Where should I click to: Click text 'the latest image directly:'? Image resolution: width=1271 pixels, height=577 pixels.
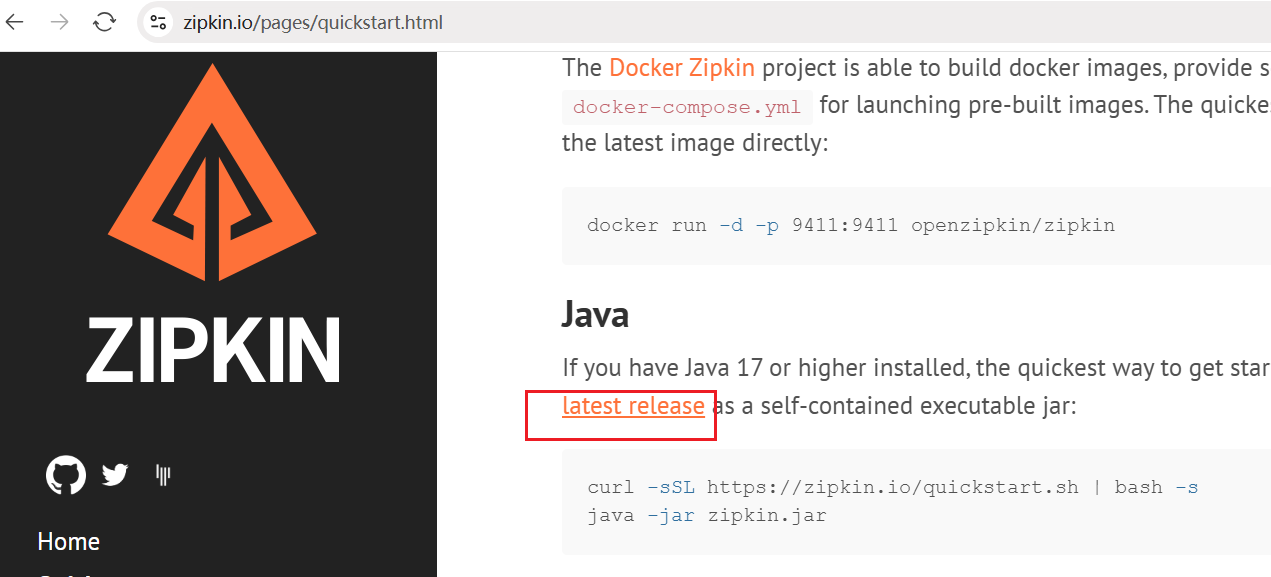point(695,142)
